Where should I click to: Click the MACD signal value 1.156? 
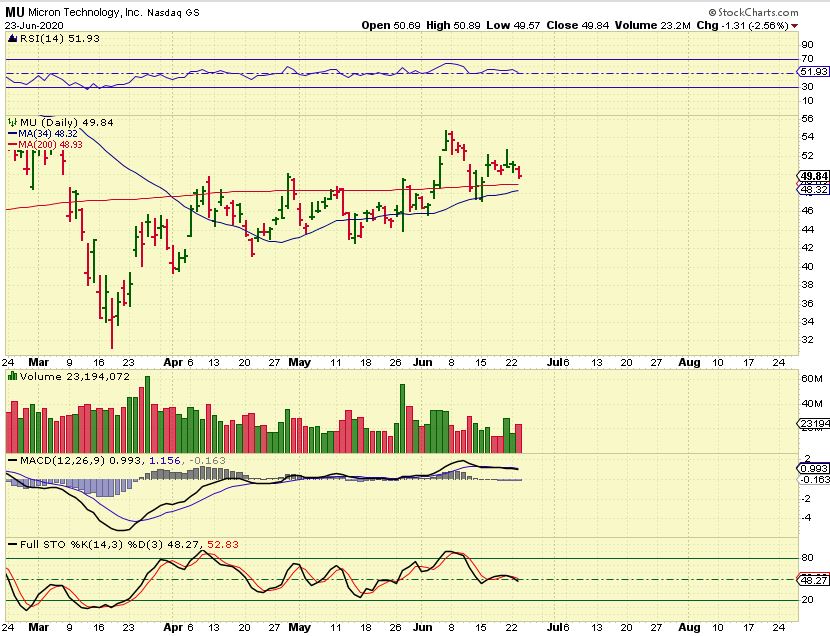coord(165,460)
